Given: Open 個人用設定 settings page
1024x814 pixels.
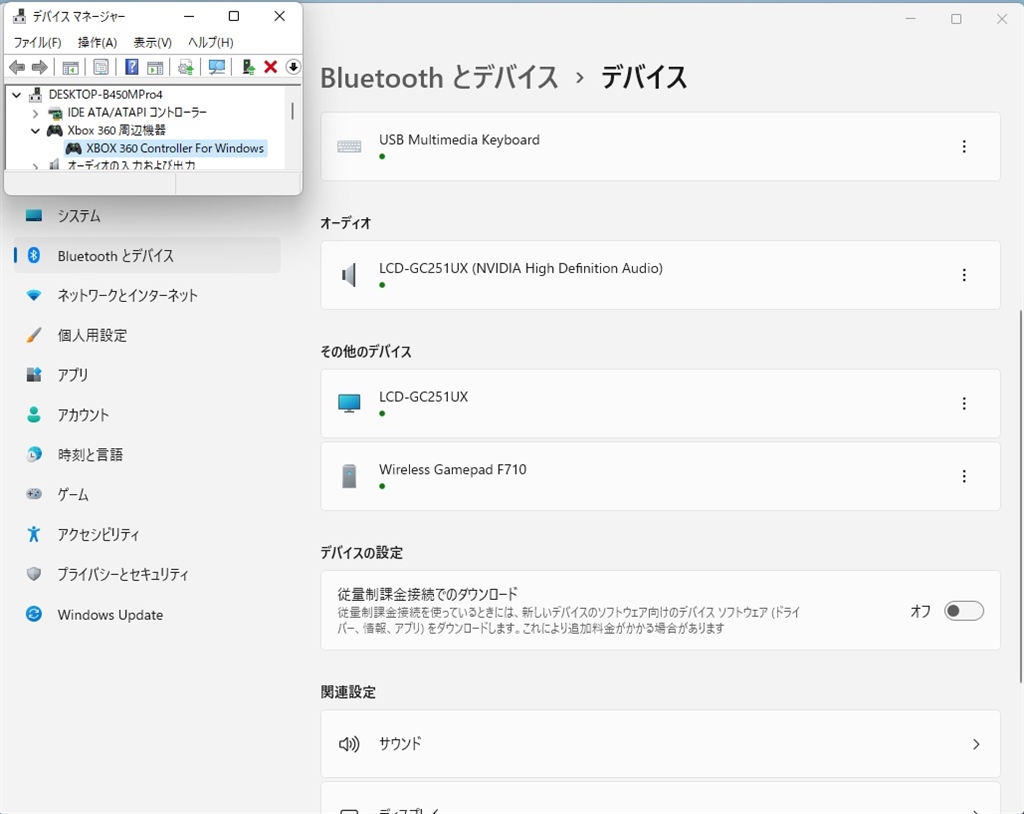Looking at the screenshot, I should [148, 335].
